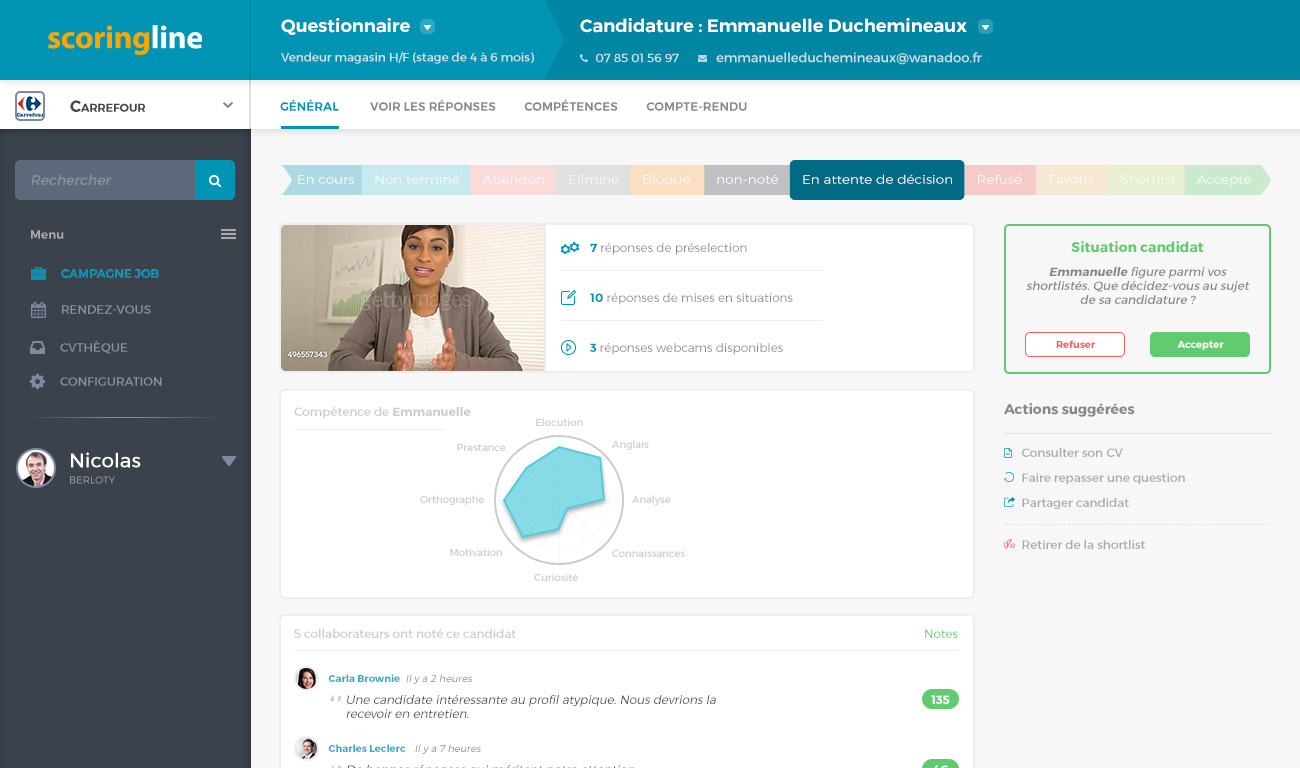Viewport: 1300px width, 768px height.
Task: Click the edit icon for mises en situations
Action: point(569,297)
